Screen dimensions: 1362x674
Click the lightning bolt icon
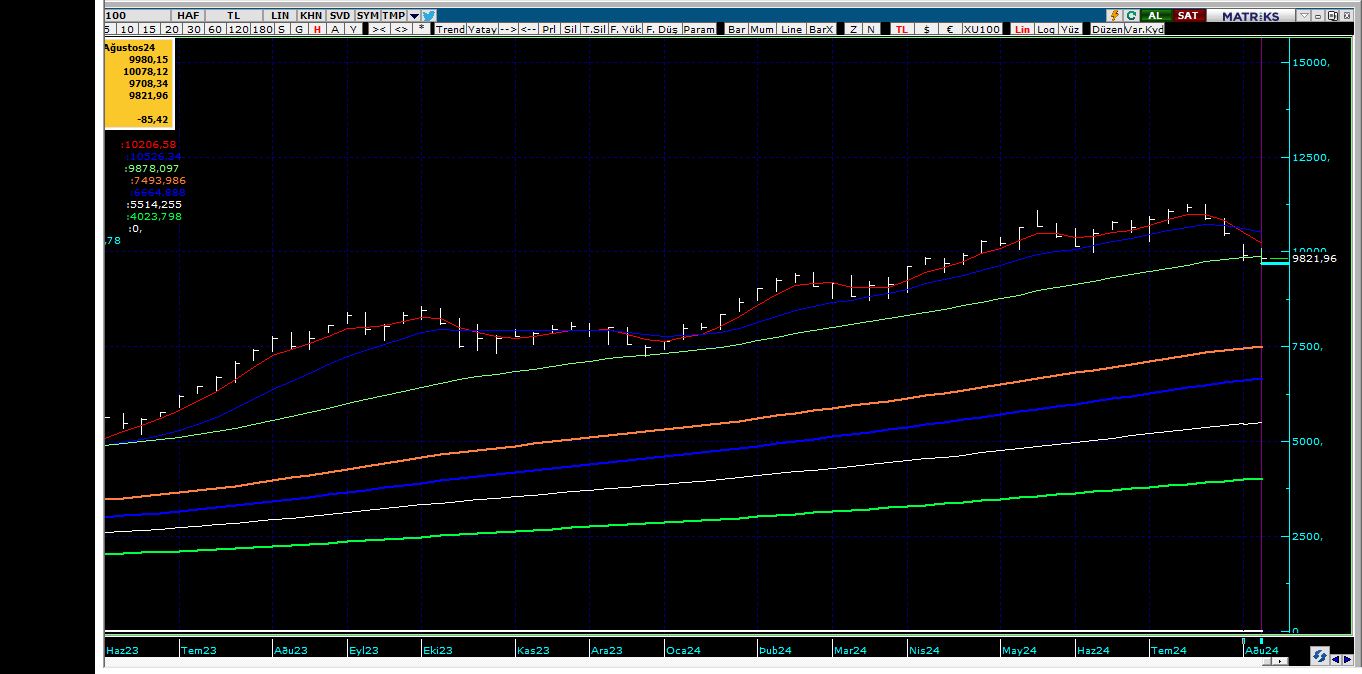[x=1114, y=15]
